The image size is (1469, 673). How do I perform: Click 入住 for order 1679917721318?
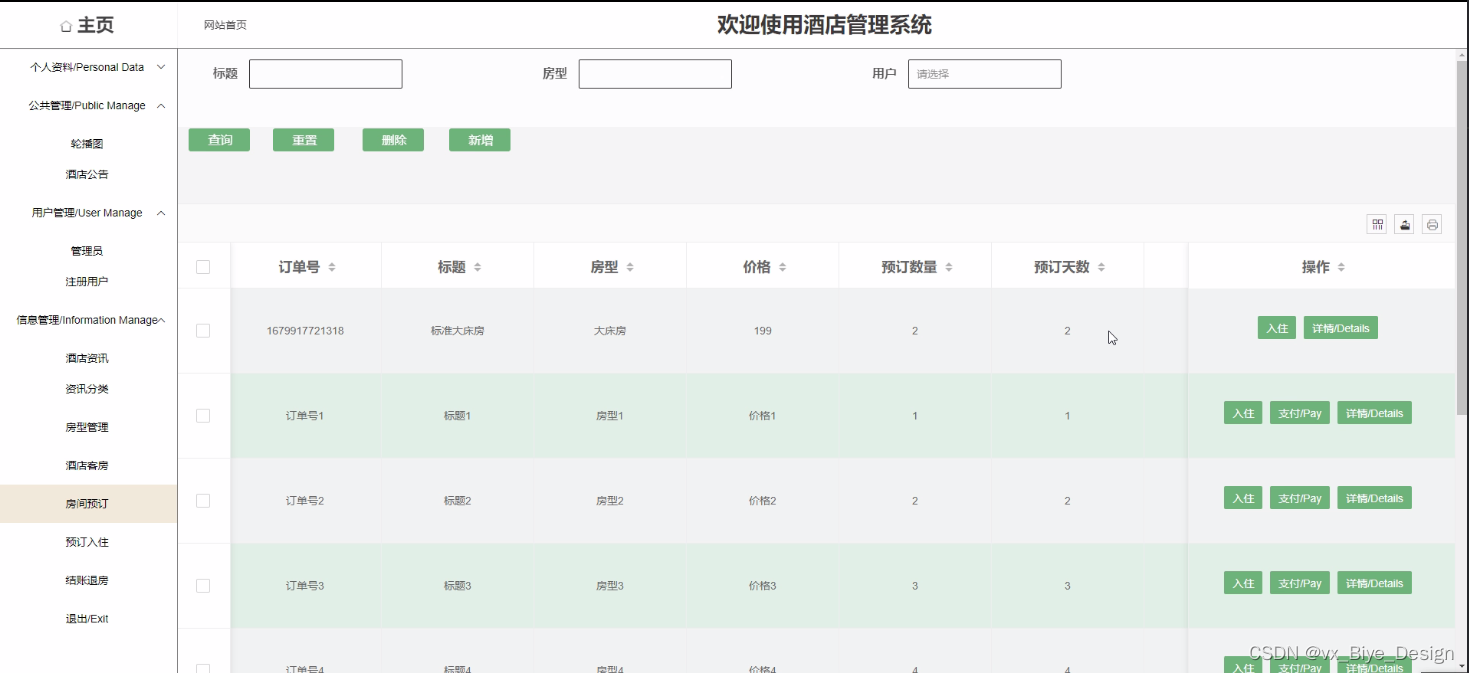point(1277,328)
